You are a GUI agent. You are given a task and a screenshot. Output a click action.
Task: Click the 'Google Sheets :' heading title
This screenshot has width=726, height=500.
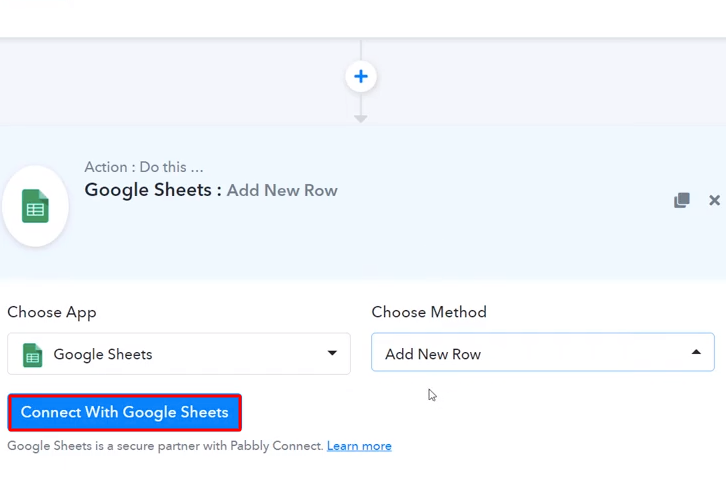pos(153,190)
